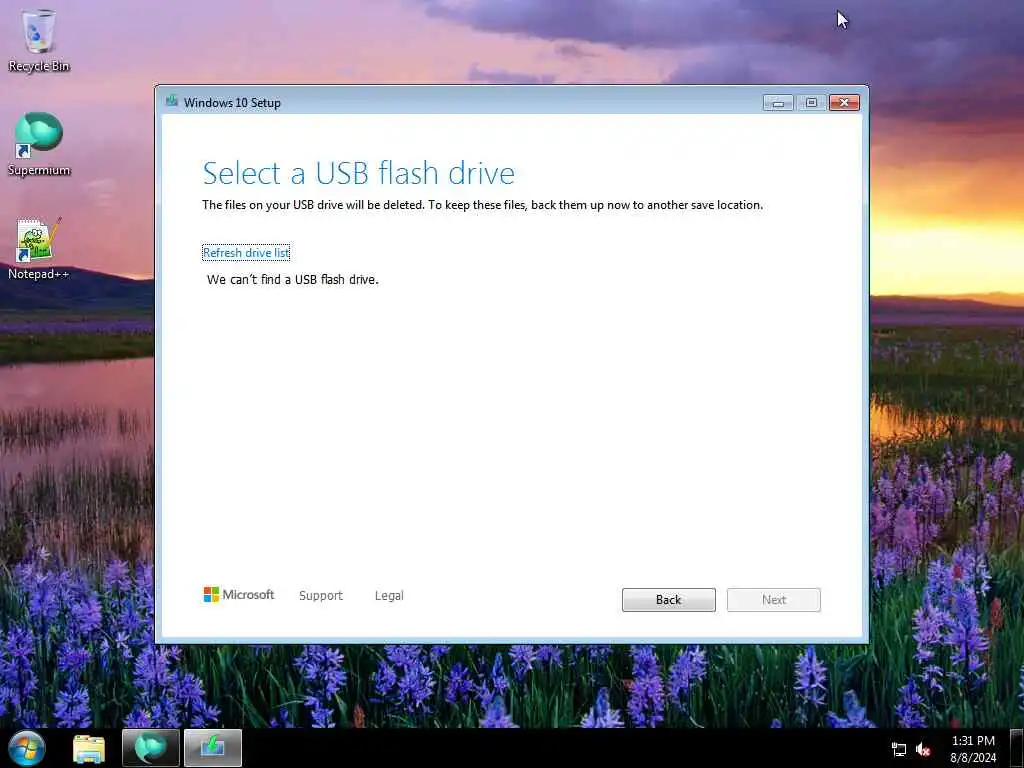
Task: Open the Legal link
Action: (x=389, y=596)
